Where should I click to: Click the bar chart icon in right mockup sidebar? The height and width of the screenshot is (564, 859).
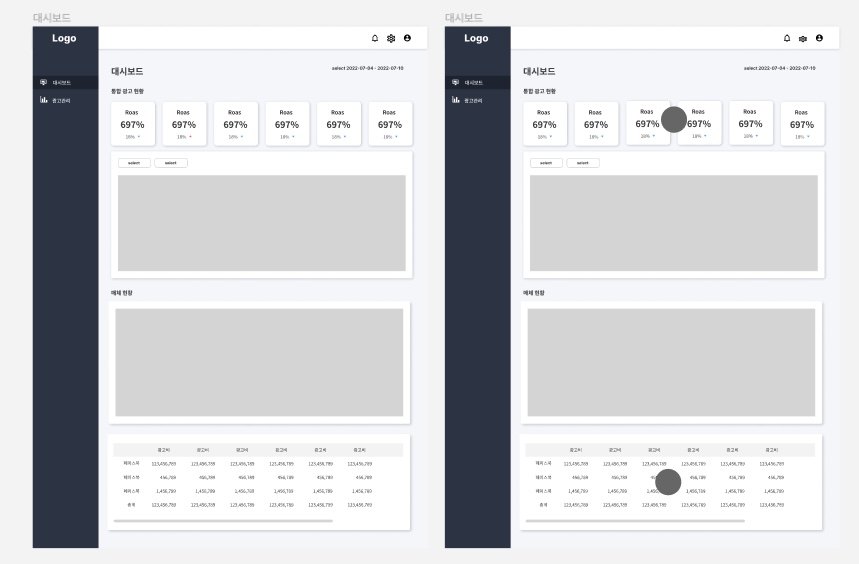point(455,100)
